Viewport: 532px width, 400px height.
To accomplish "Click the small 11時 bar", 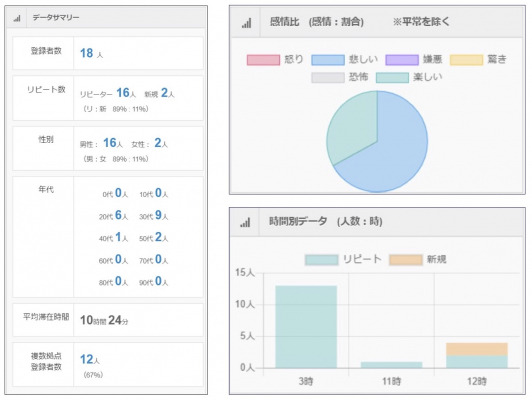I will click(x=392, y=365).
